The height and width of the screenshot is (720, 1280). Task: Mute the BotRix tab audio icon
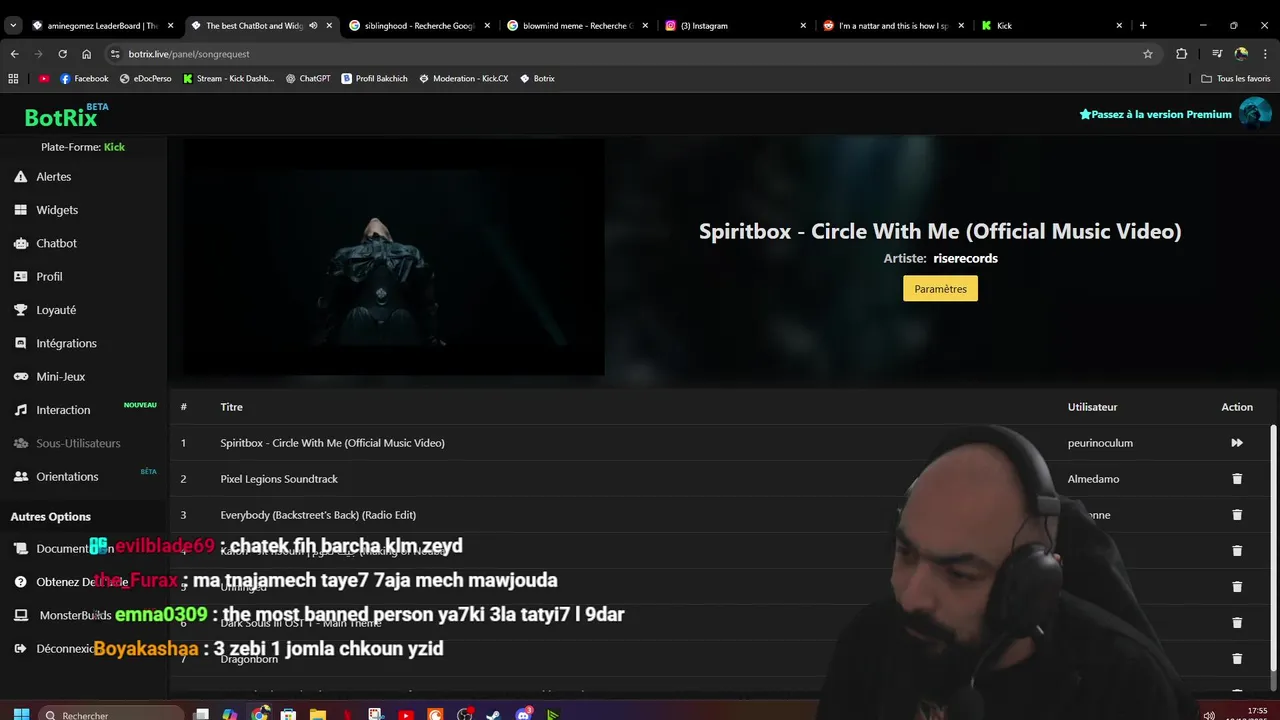click(314, 26)
